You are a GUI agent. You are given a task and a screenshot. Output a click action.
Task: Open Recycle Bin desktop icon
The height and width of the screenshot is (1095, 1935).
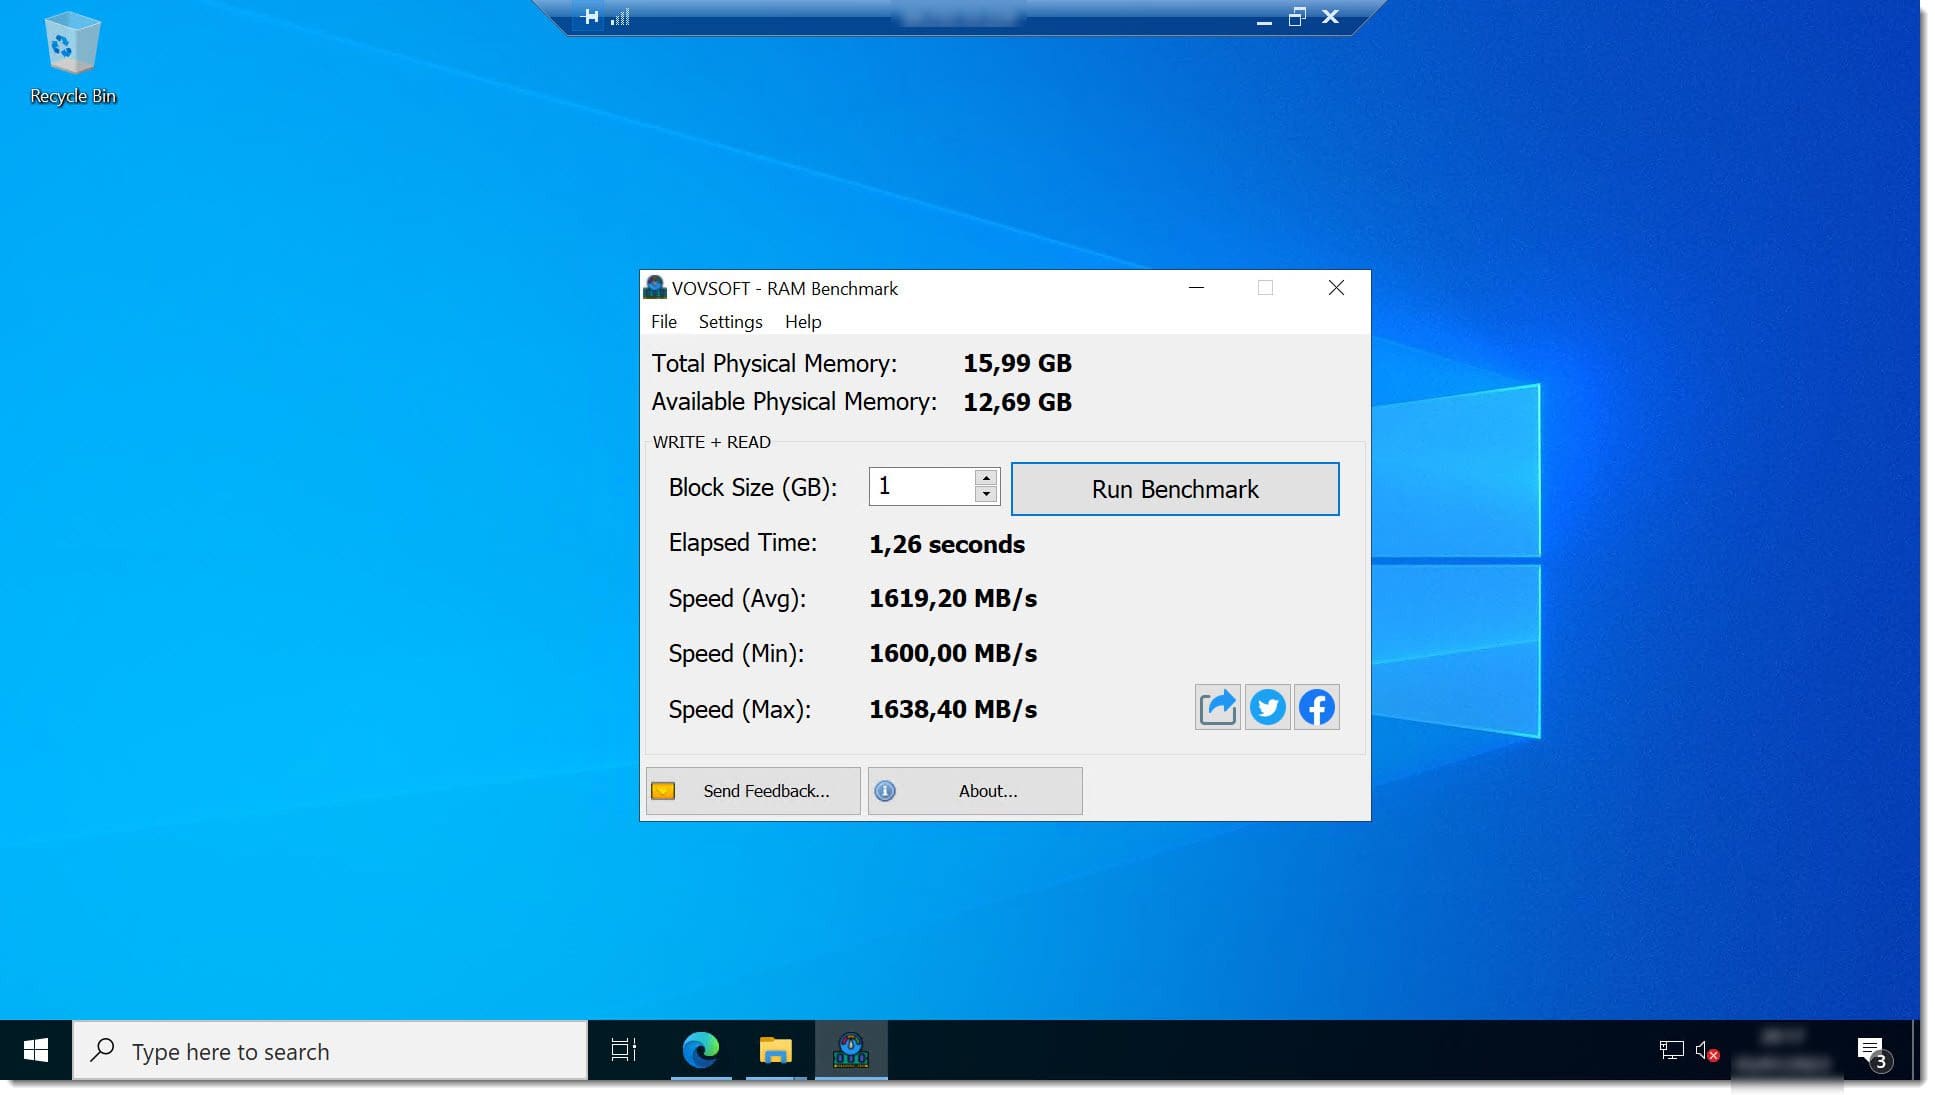73,58
